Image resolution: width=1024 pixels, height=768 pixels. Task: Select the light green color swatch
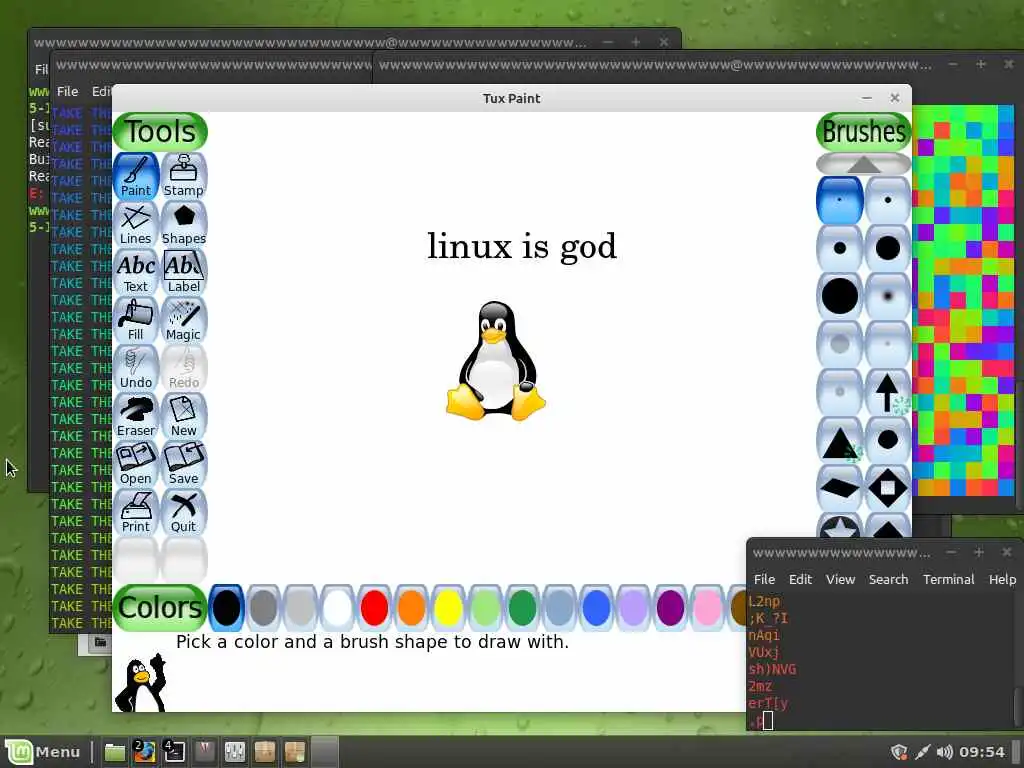[485, 608]
